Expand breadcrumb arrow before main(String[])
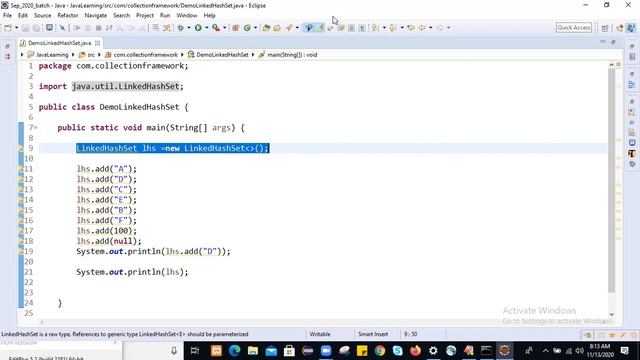The height and width of the screenshot is (360, 640). pyautogui.click(x=253, y=55)
